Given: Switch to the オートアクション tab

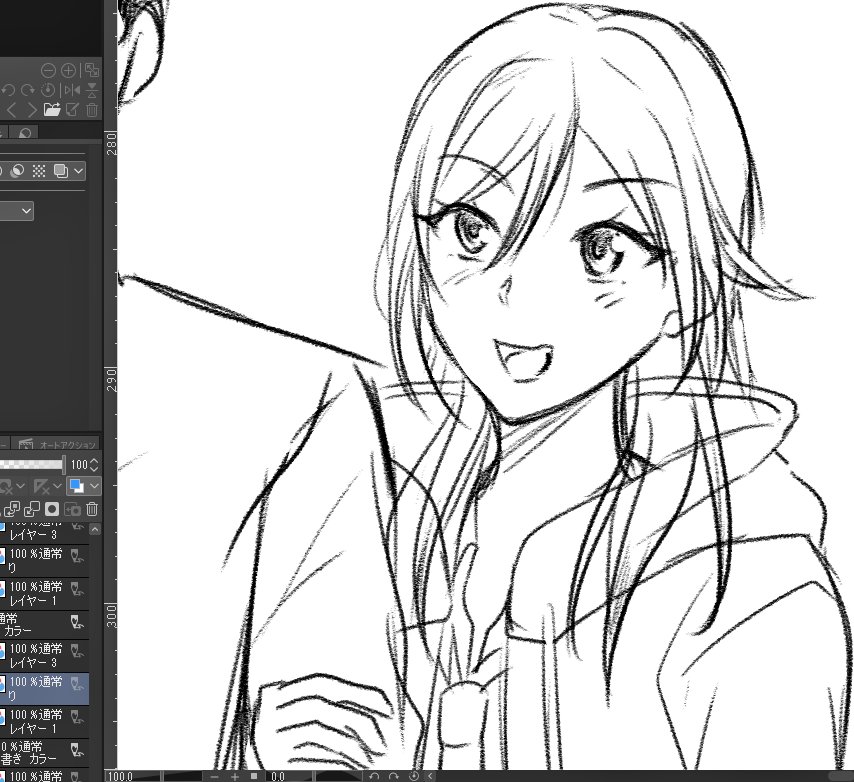Looking at the screenshot, I should pos(57,444).
